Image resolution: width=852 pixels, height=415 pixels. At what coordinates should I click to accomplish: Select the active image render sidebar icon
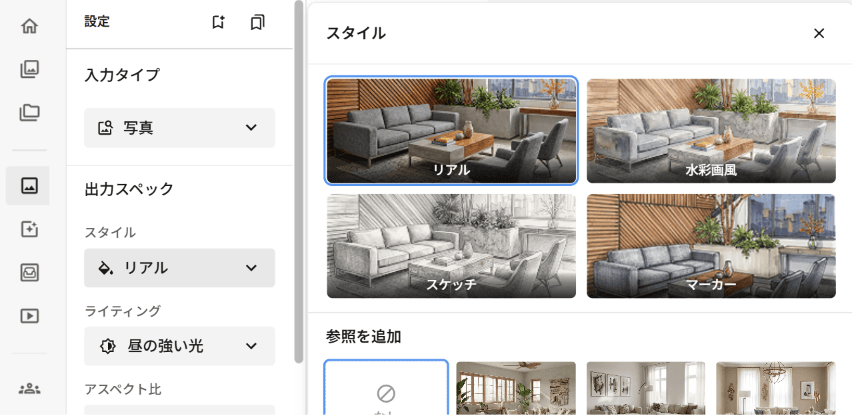28,186
